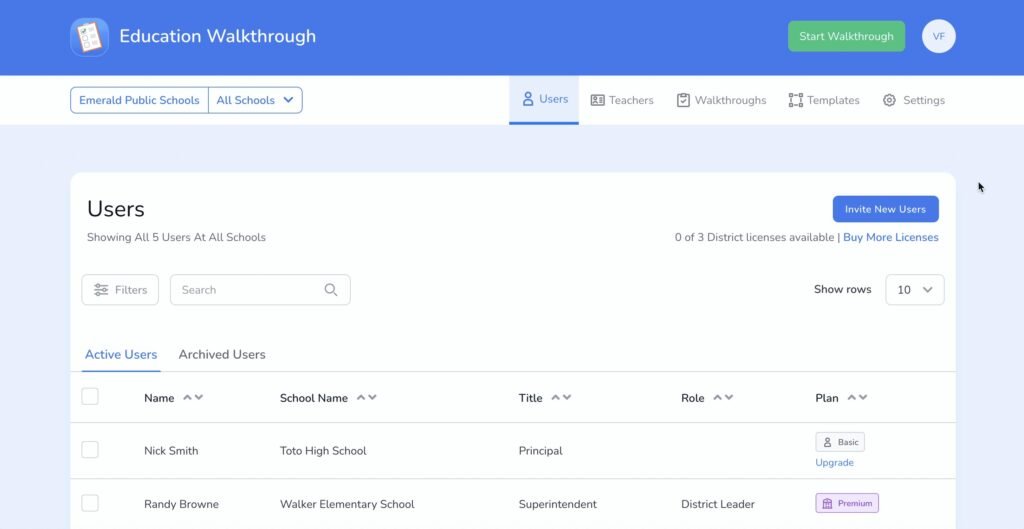Image resolution: width=1024 pixels, height=529 pixels.
Task: Sort the Name column with arrows
Action: coord(193,398)
